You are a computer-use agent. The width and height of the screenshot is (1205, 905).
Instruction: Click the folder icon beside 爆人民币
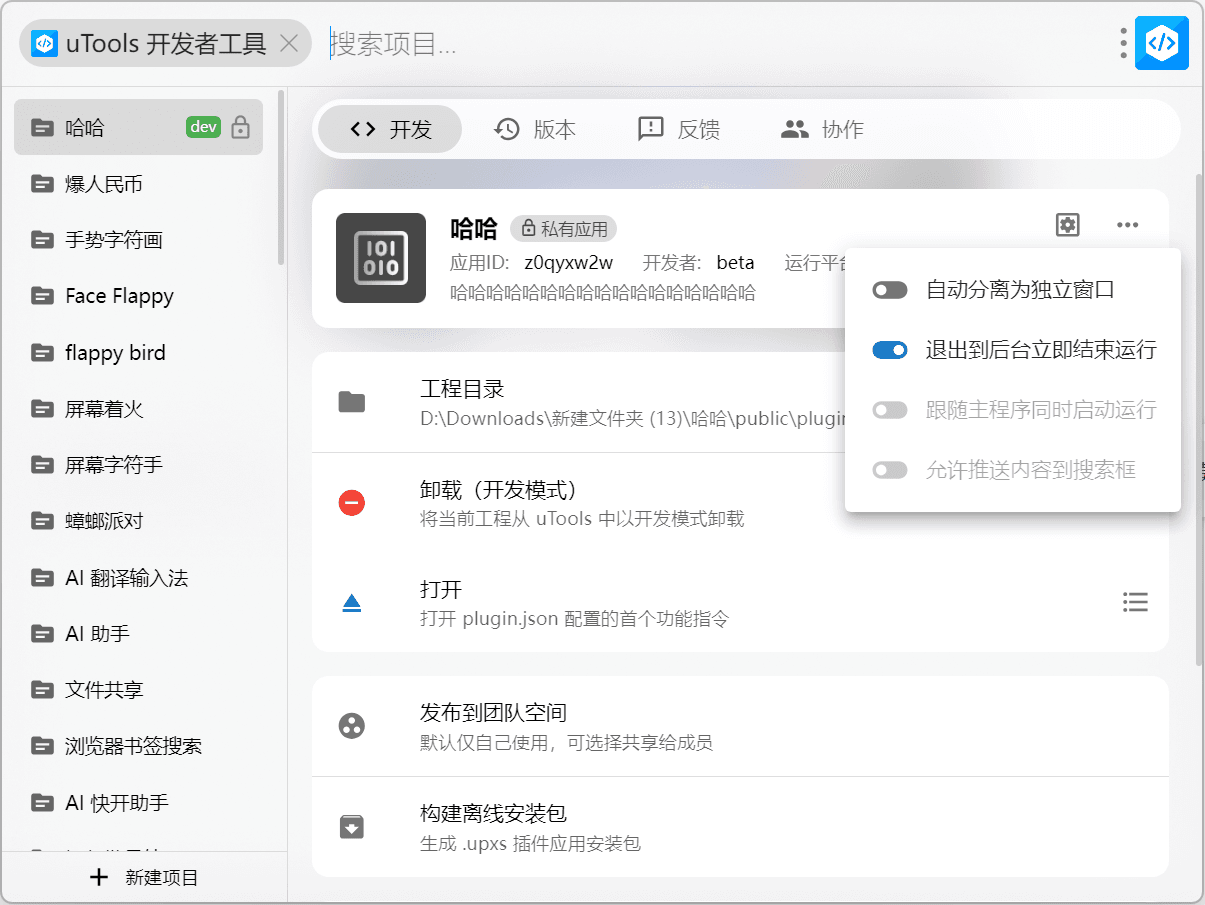pos(42,184)
